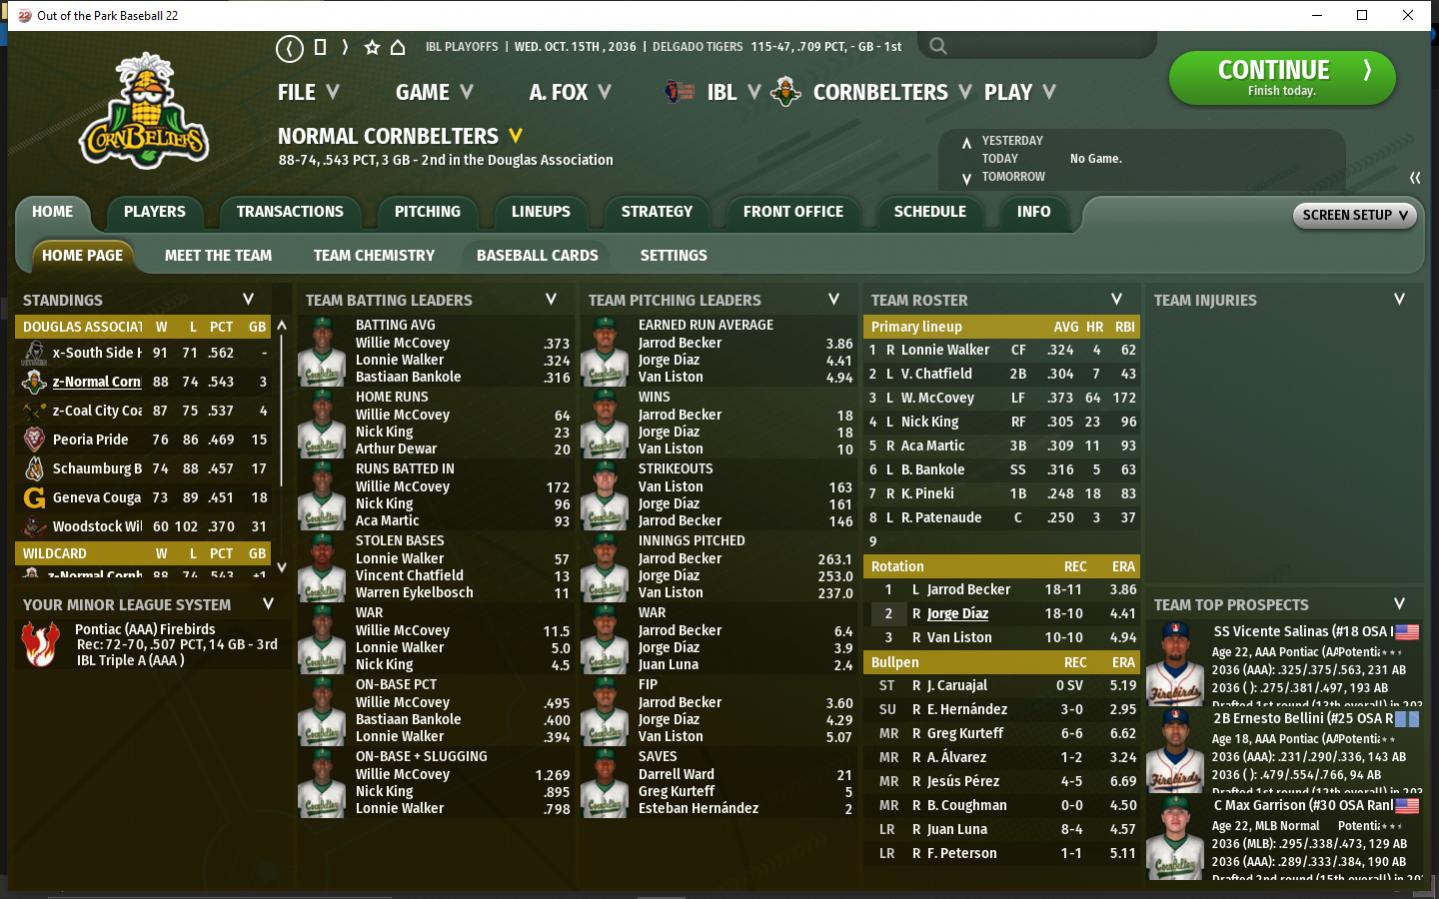This screenshot has height=899, width=1439.
Task: Open the PLAY menu
Action: (1020, 92)
